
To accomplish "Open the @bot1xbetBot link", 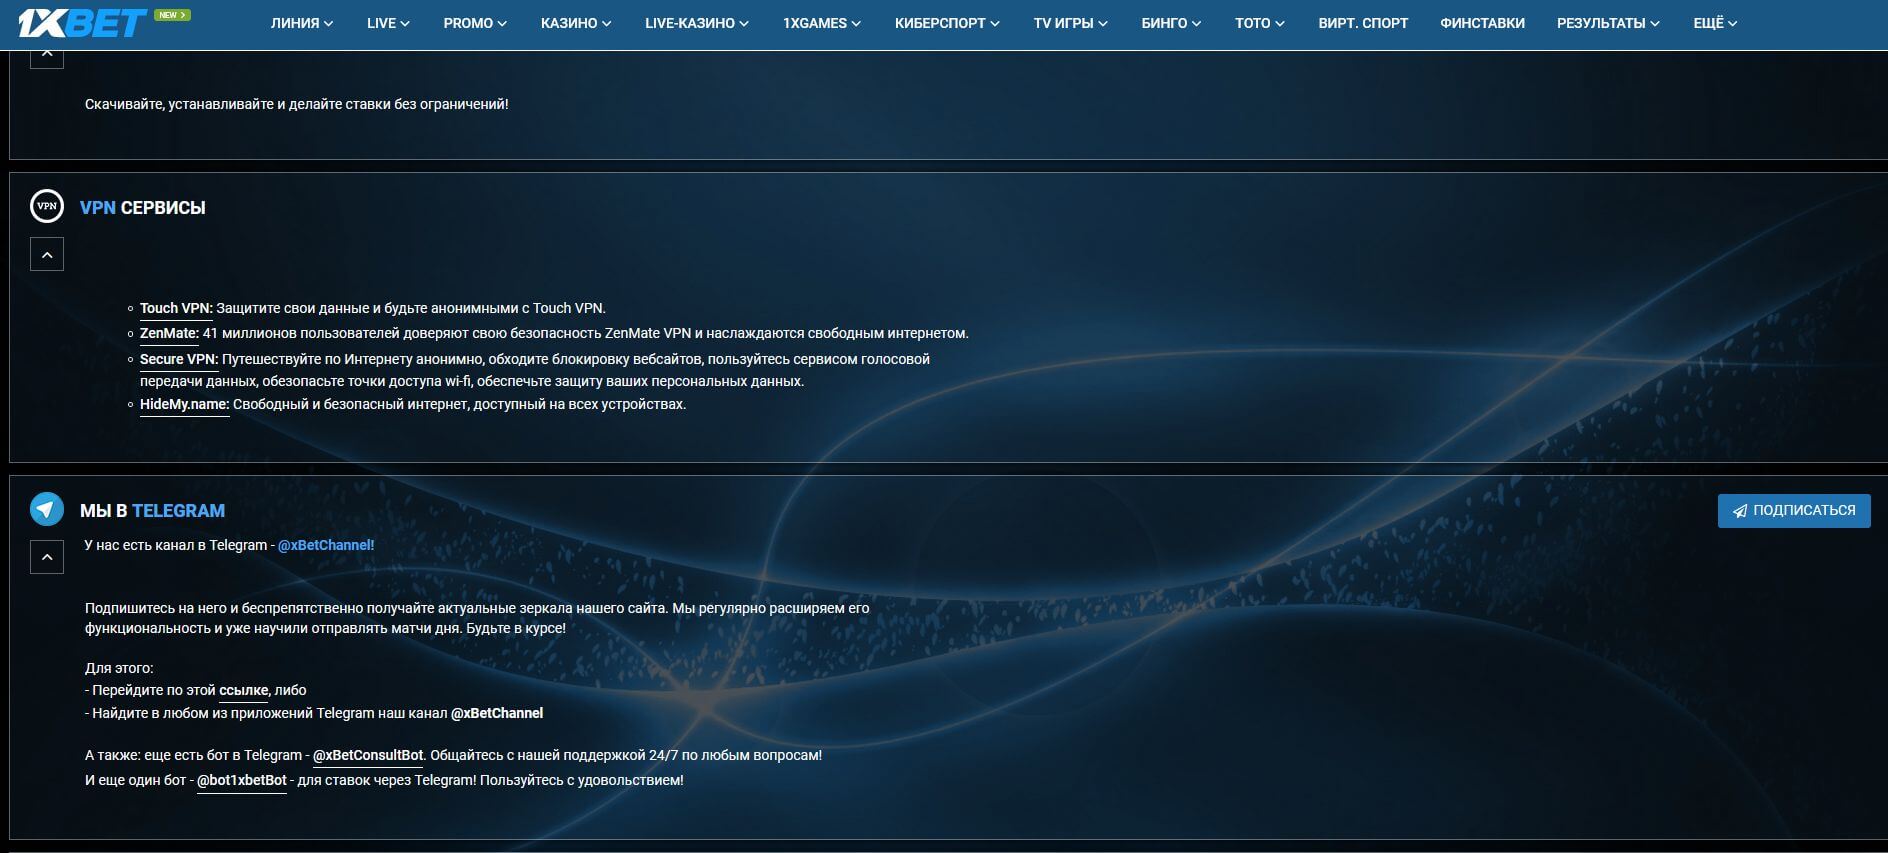I will (x=242, y=780).
